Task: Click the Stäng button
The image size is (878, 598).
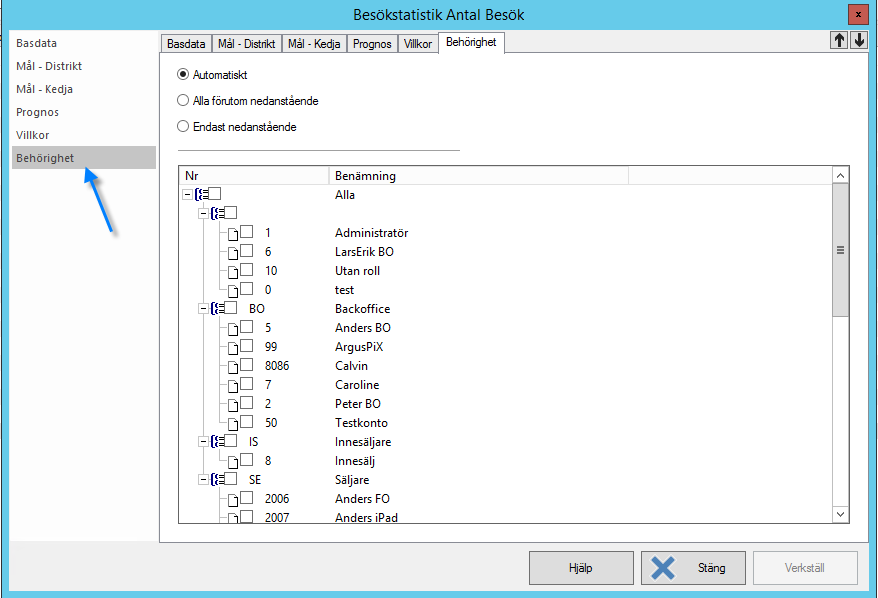Action: click(693, 568)
